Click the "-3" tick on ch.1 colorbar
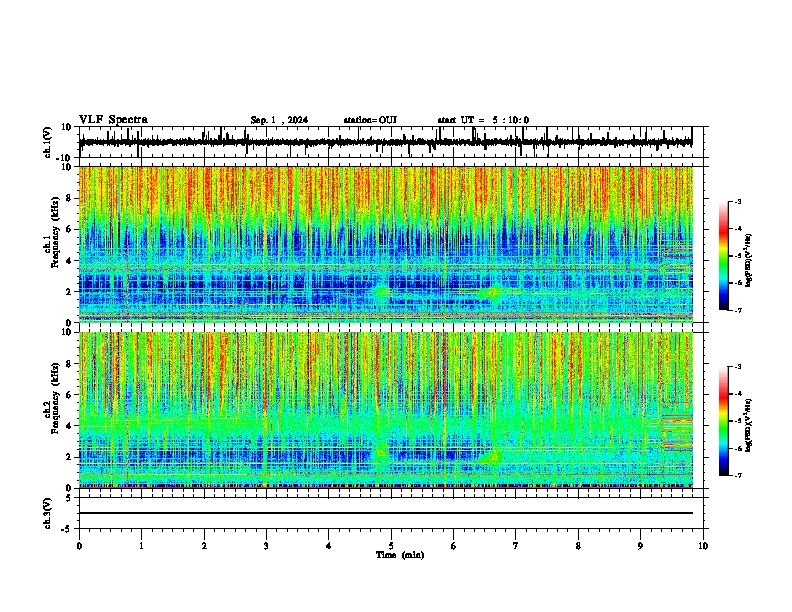 [x=738, y=202]
